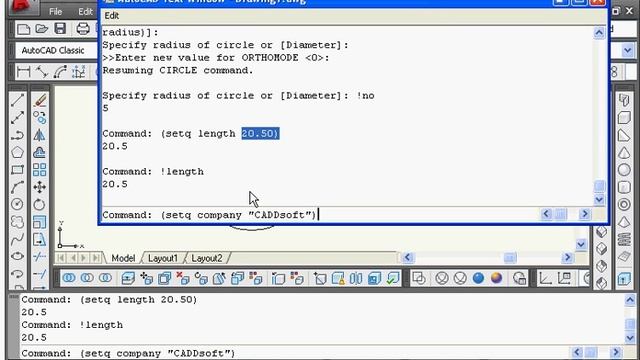Image resolution: width=640 pixels, height=360 pixels.
Task: Select the Arc Length dimension tool
Action: [60, 72]
